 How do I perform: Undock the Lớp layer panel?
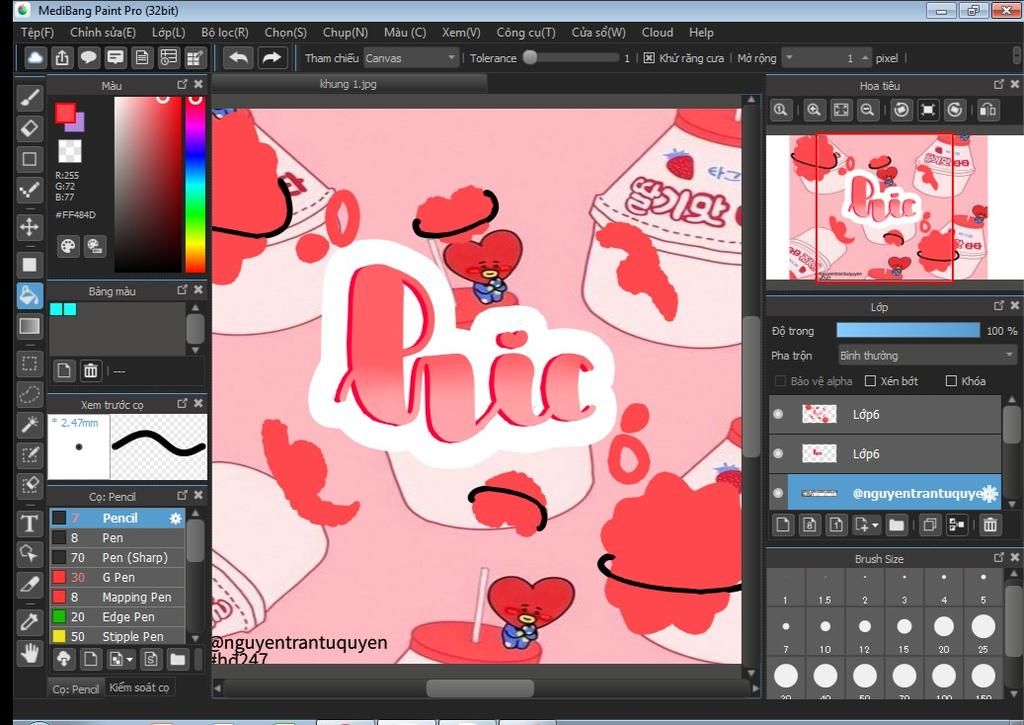pyautogui.click(x=999, y=305)
